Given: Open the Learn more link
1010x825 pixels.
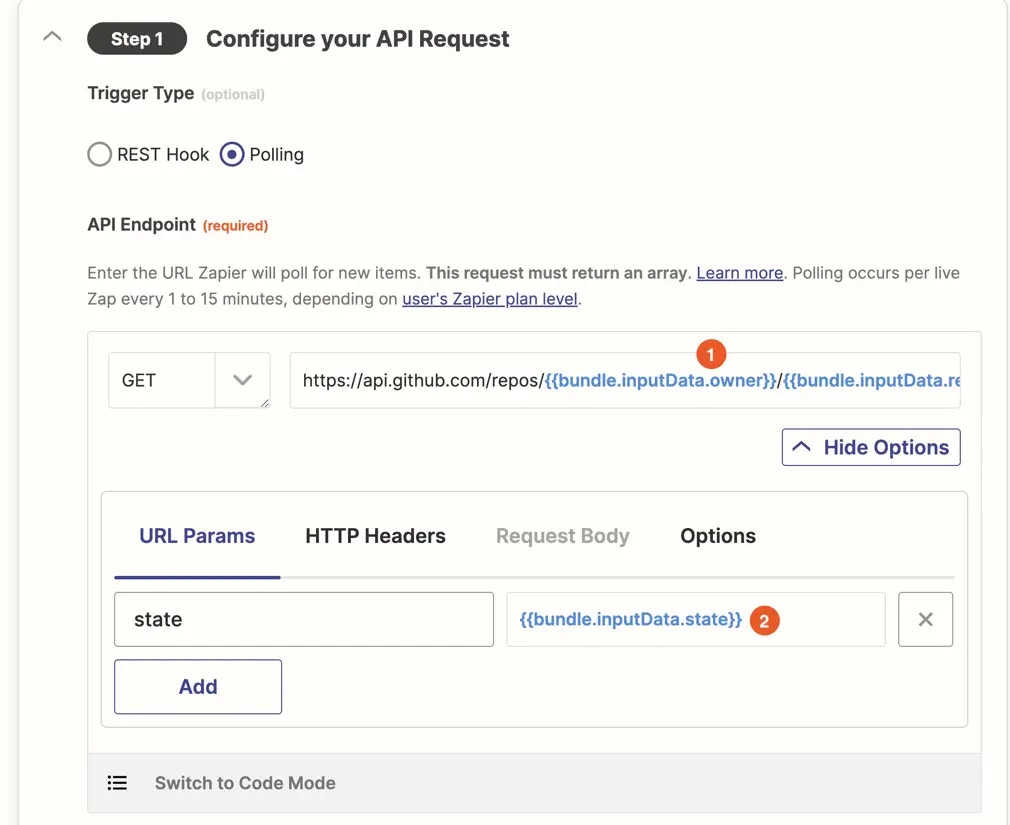Looking at the screenshot, I should [739, 273].
